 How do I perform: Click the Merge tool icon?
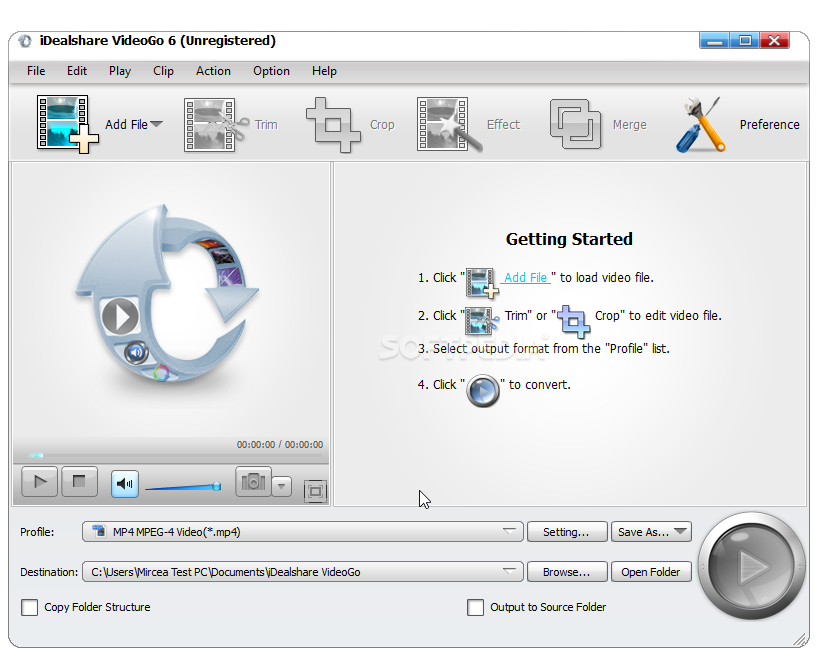pos(575,124)
